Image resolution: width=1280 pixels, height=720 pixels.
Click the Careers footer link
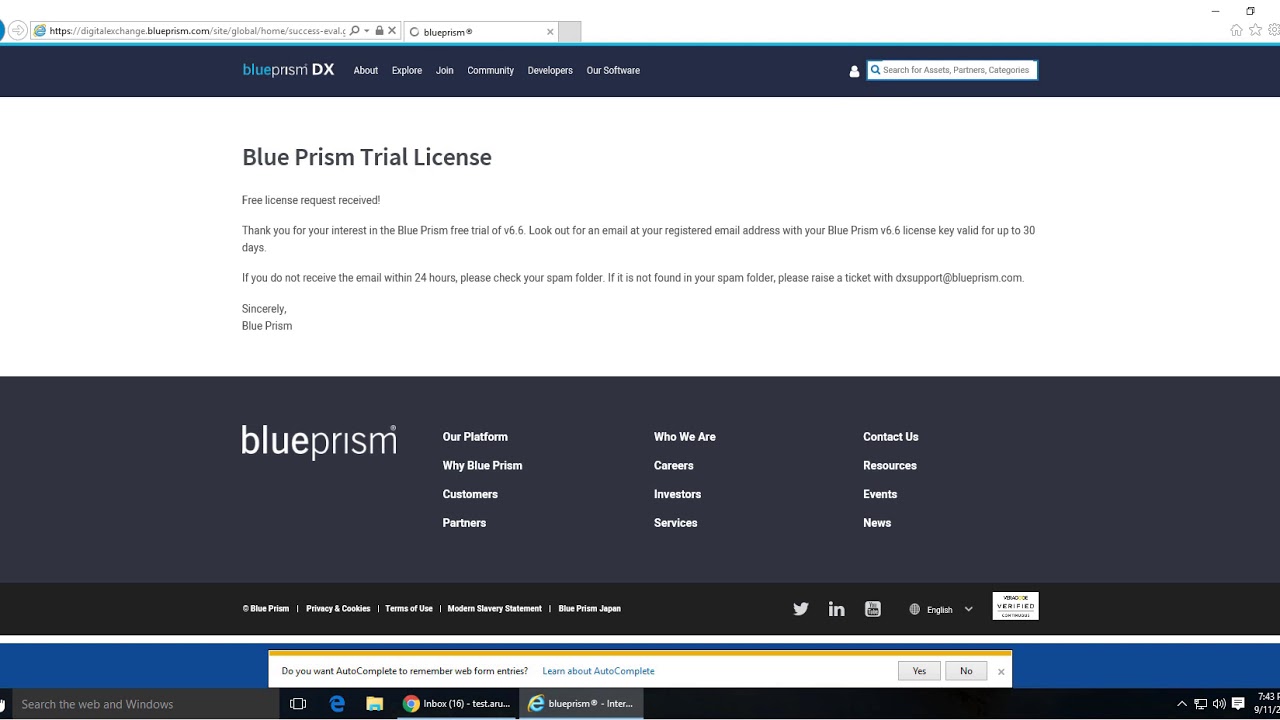(x=674, y=466)
